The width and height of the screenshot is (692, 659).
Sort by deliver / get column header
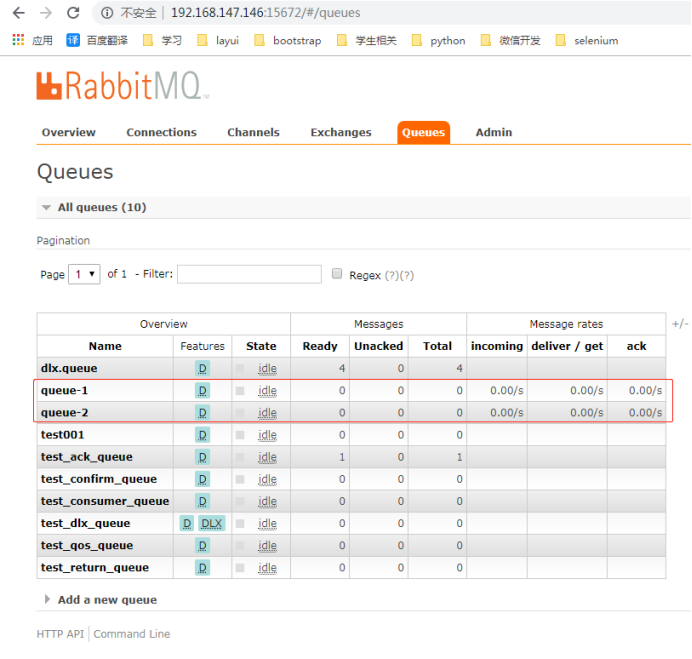coord(567,346)
